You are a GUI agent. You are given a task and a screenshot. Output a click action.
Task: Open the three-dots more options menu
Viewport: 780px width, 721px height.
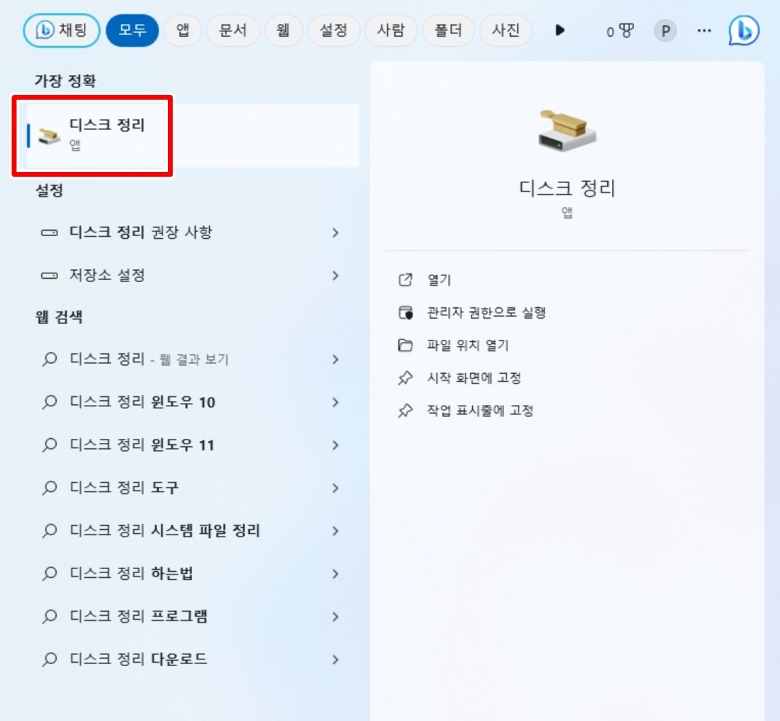(704, 31)
